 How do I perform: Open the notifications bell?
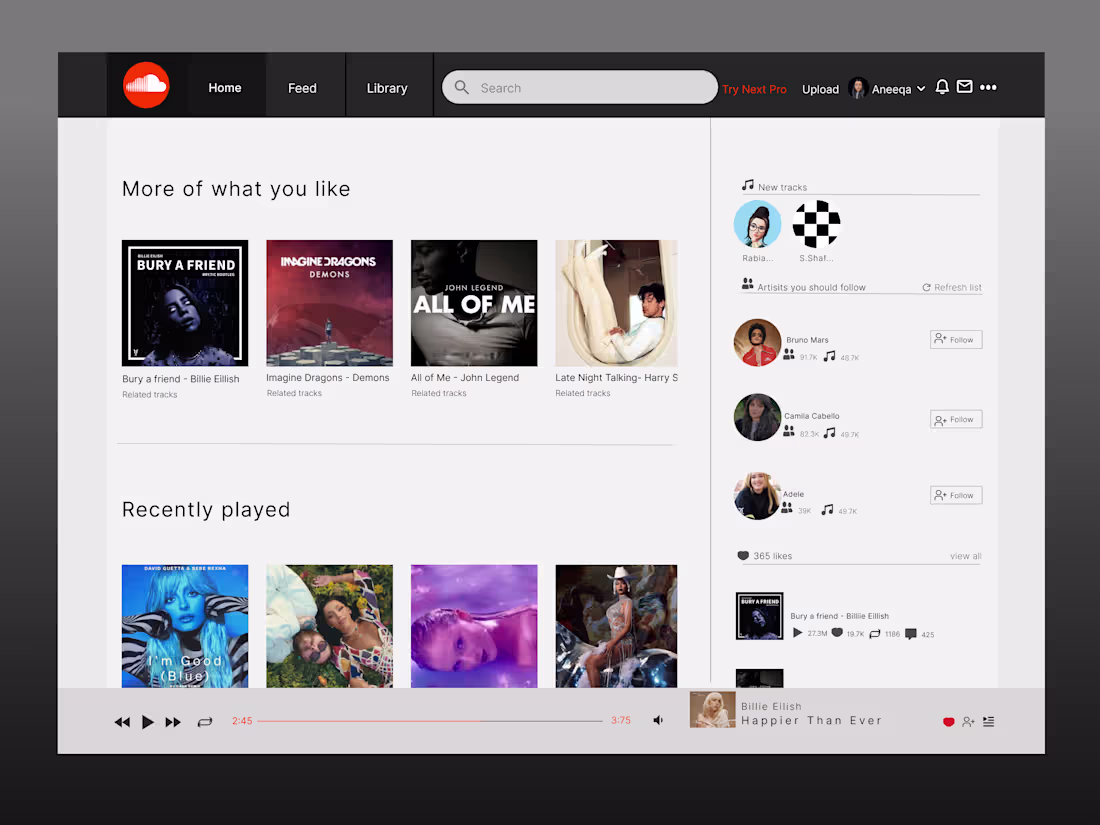tap(942, 87)
